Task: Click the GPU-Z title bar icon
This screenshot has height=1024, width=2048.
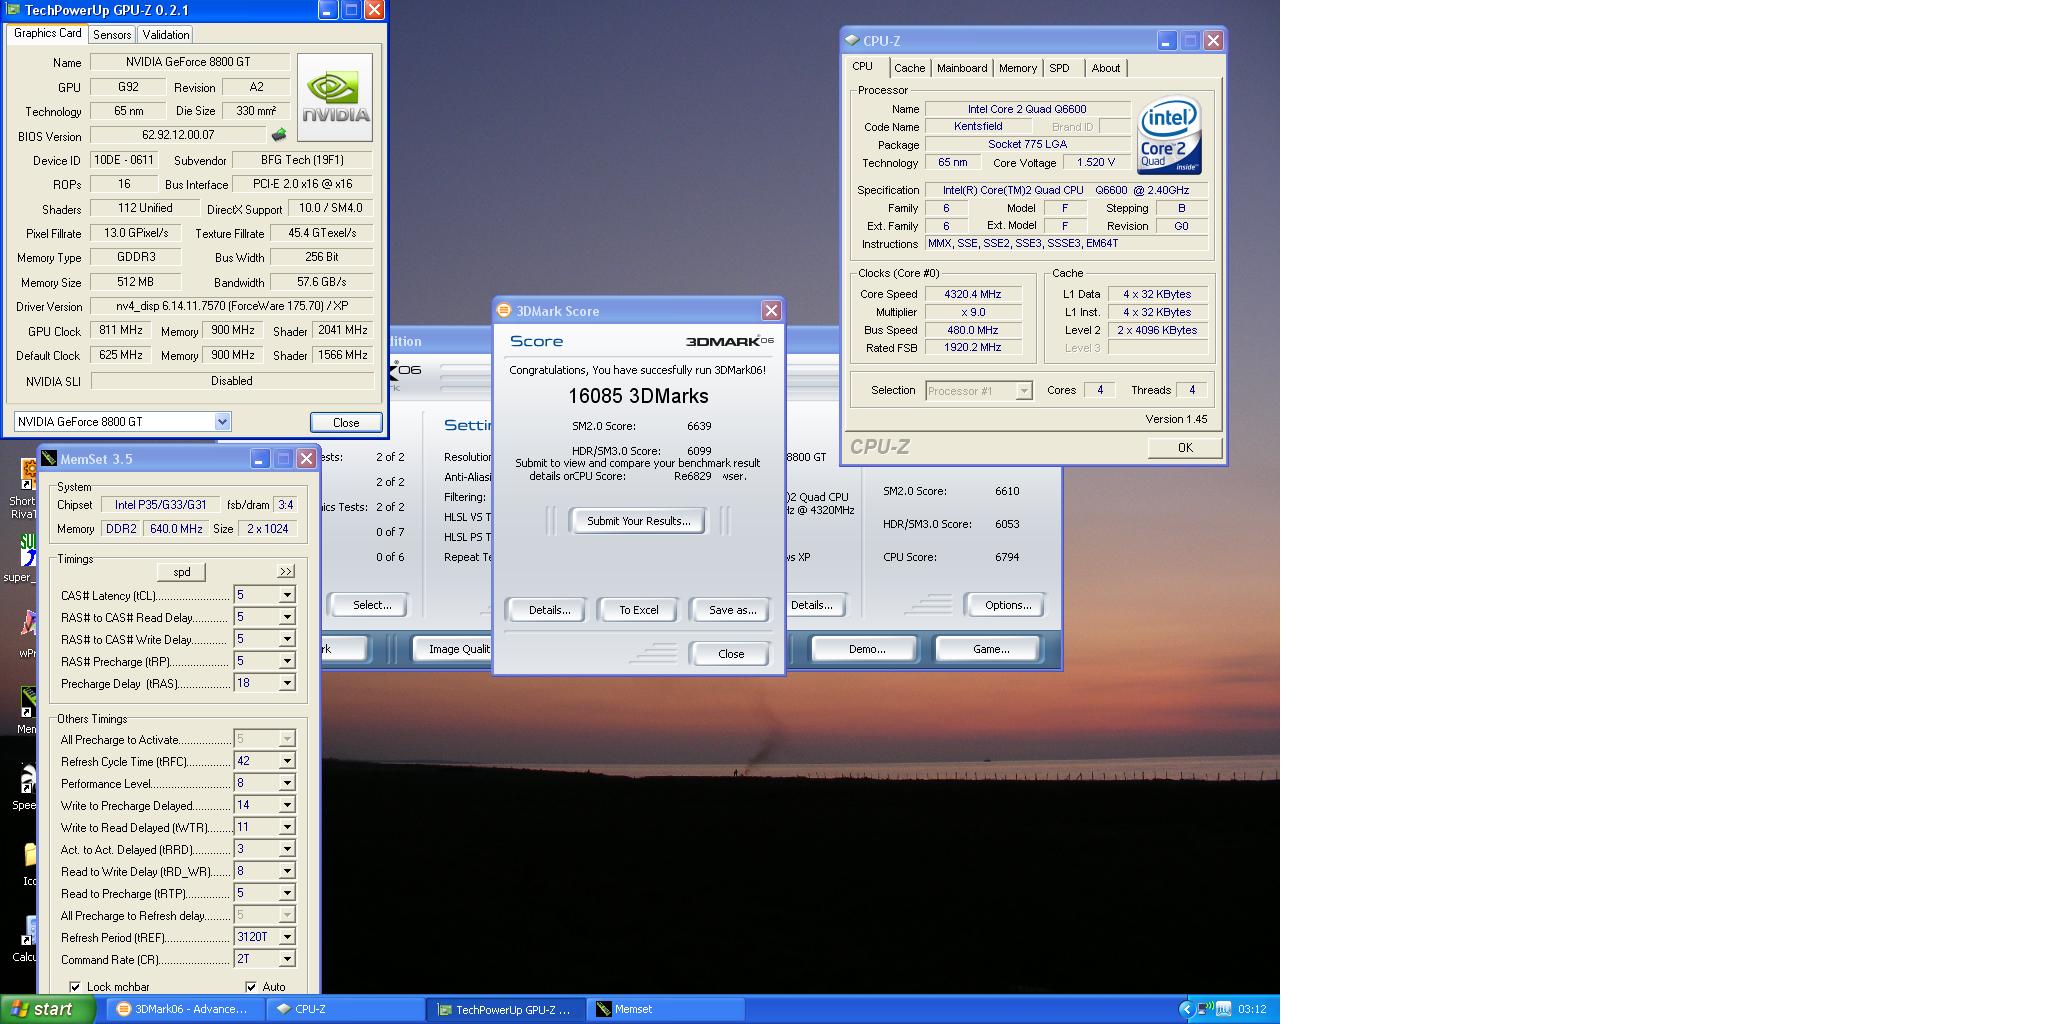Action: point(12,10)
